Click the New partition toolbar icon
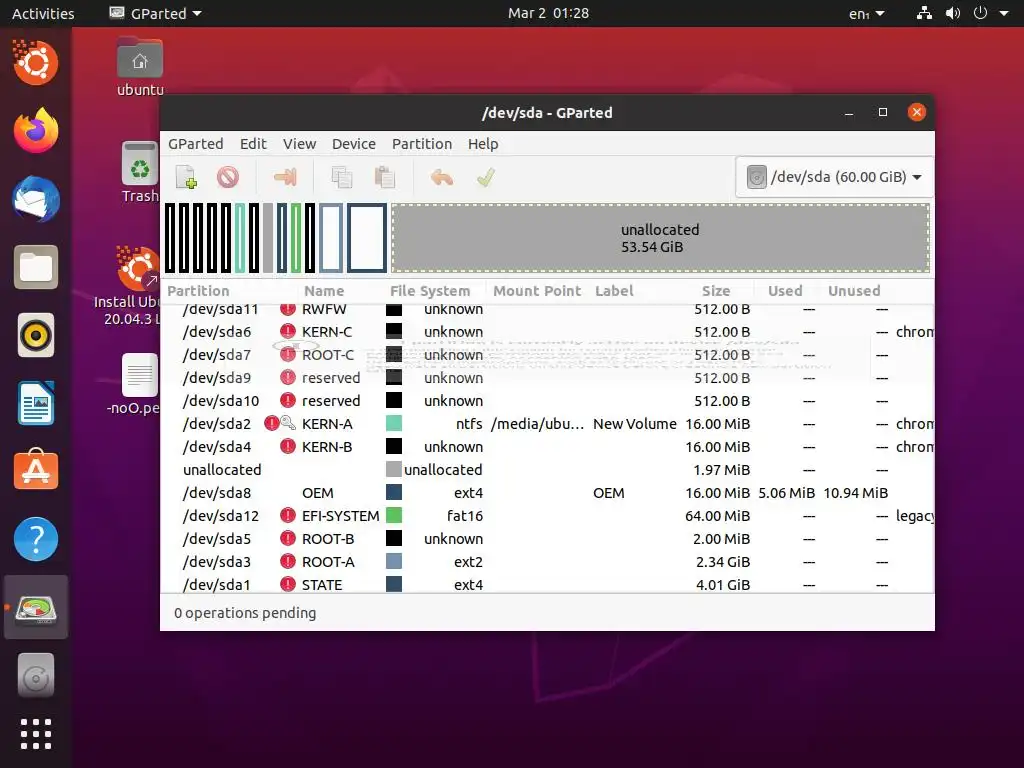The height and width of the screenshot is (768, 1024). (x=187, y=177)
